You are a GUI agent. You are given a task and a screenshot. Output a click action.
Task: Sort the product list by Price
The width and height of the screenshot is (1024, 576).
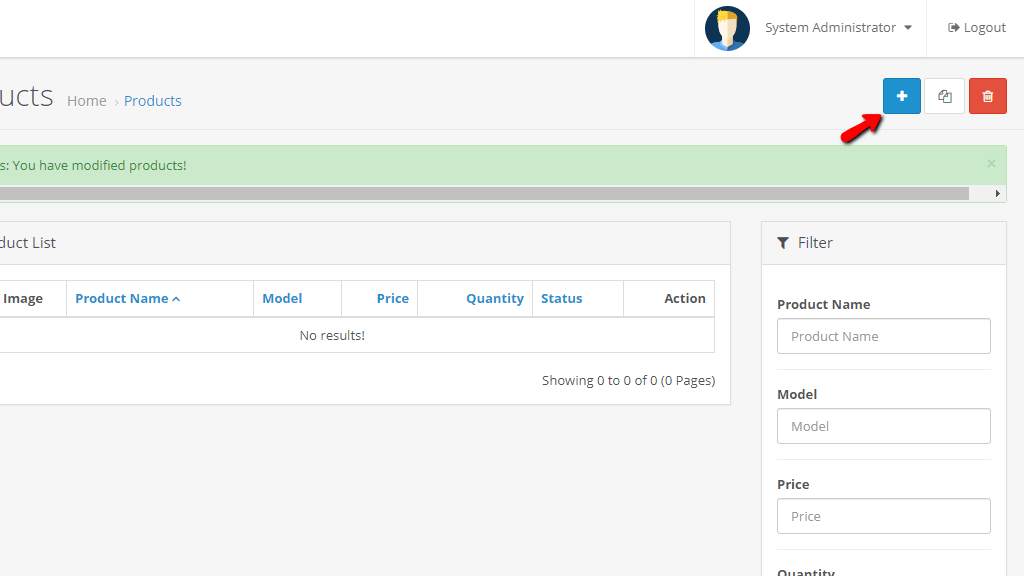coord(392,298)
